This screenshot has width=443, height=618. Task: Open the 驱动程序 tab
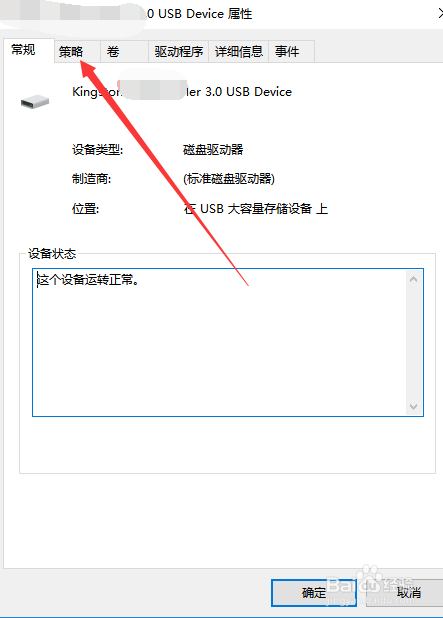pos(179,51)
